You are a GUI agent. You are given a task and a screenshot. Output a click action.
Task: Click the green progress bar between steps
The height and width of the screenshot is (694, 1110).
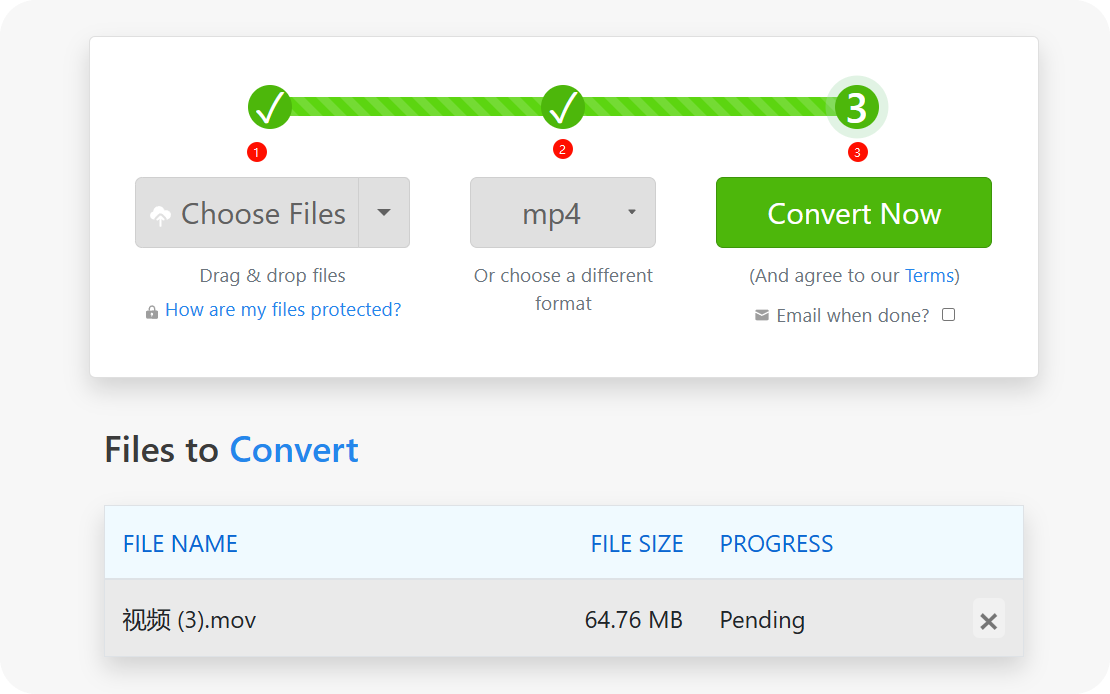click(563, 107)
